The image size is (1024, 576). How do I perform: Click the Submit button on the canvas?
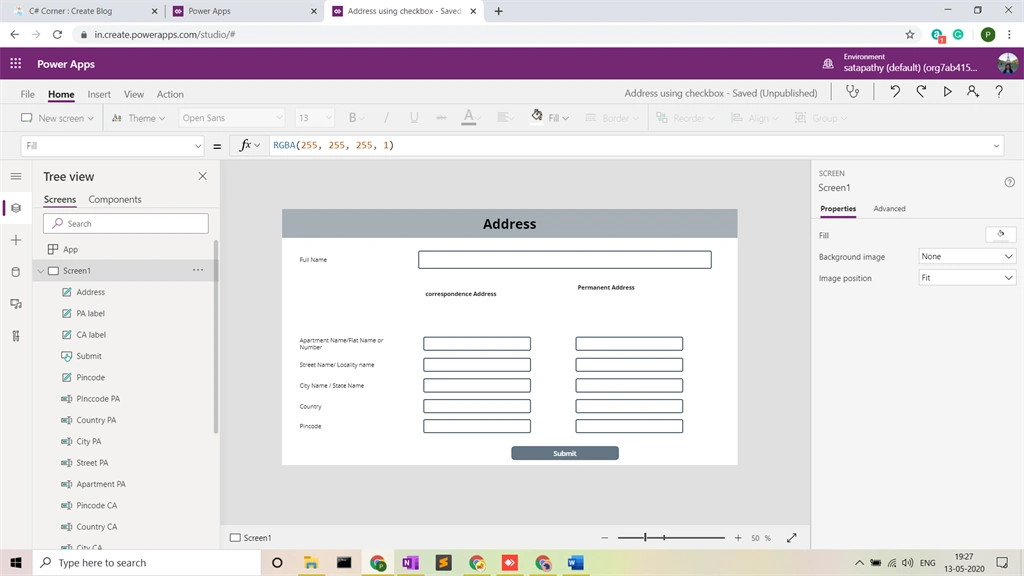[x=565, y=453]
